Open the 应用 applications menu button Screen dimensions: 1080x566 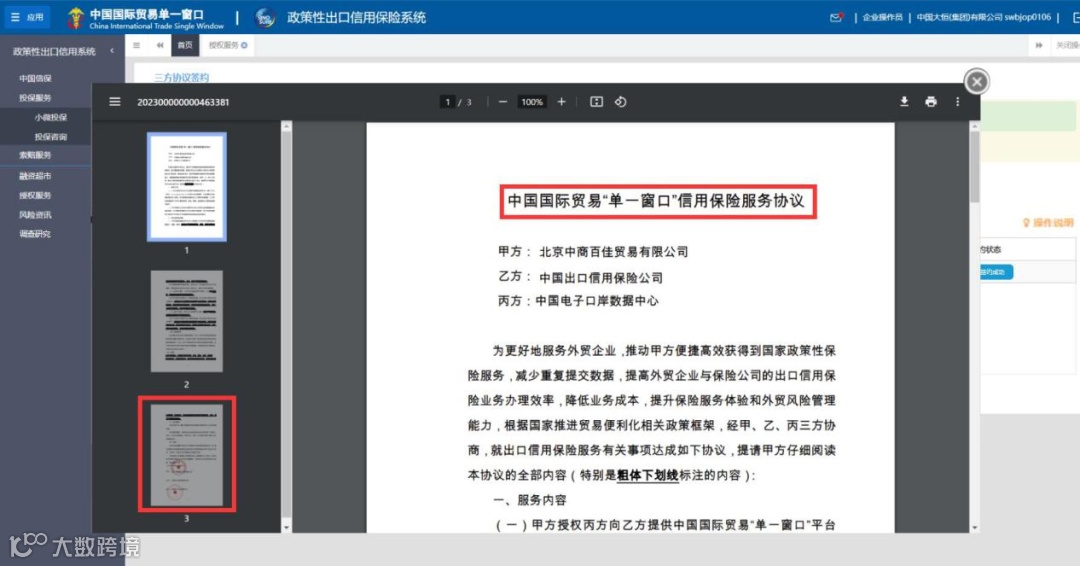27,17
